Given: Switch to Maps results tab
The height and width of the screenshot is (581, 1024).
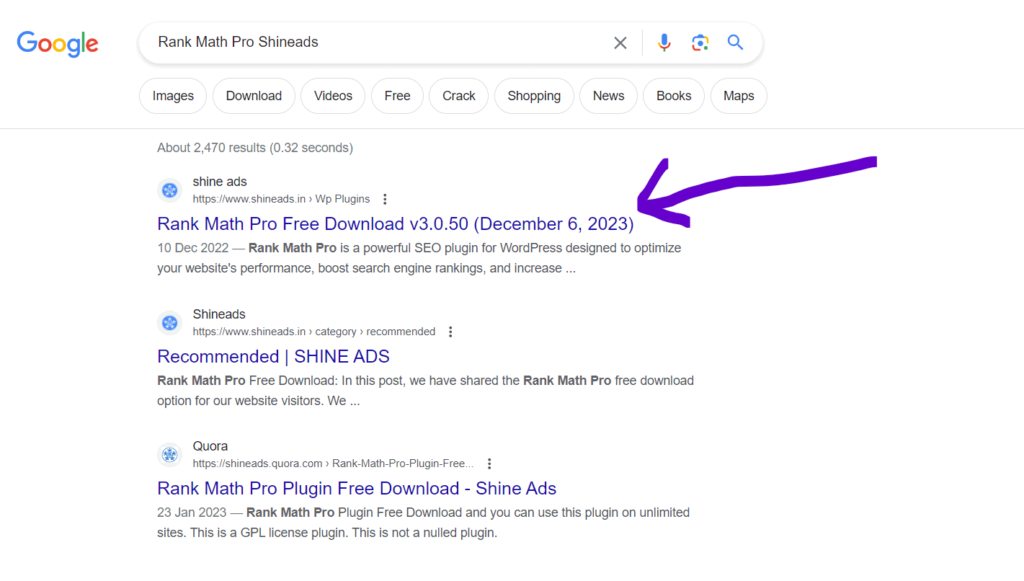Looking at the screenshot, I should point(739,96).
